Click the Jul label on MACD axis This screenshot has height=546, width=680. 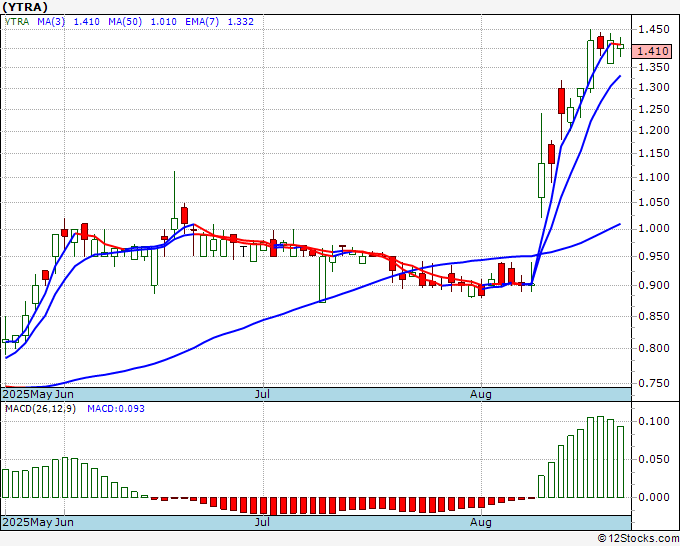(x=262, y=522)
